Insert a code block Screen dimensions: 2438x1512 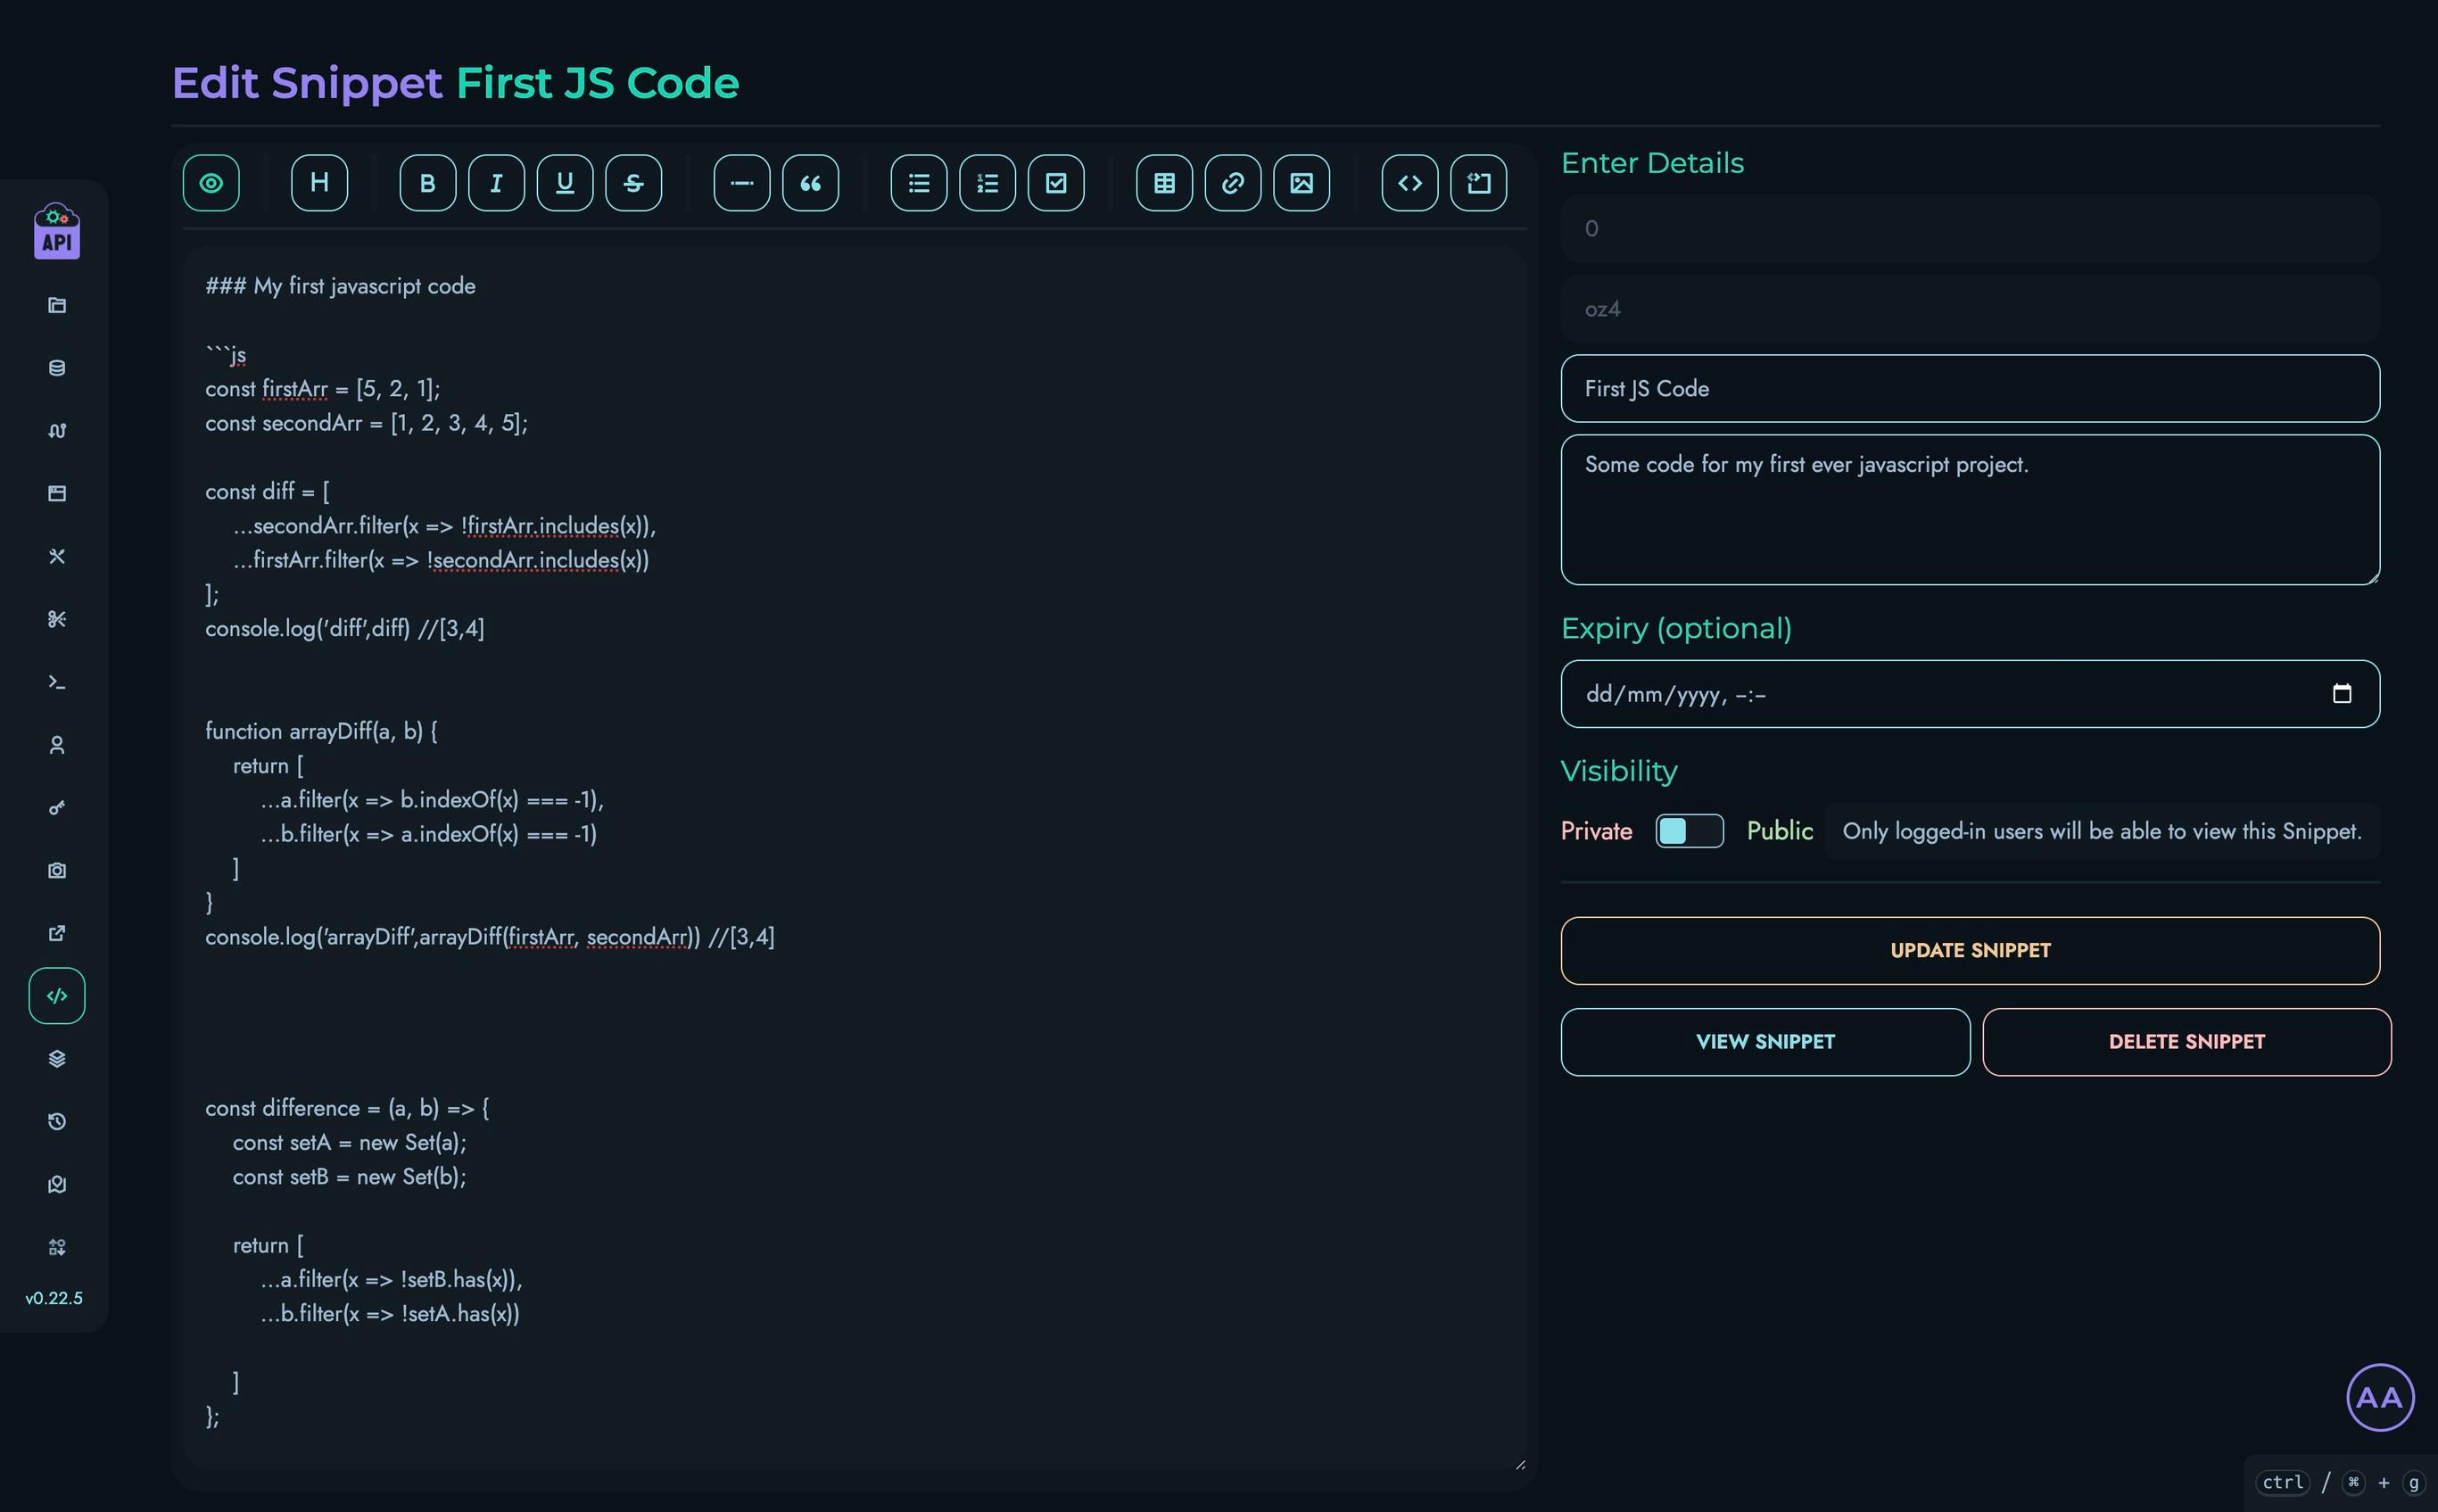click(x=1479, y=183)
